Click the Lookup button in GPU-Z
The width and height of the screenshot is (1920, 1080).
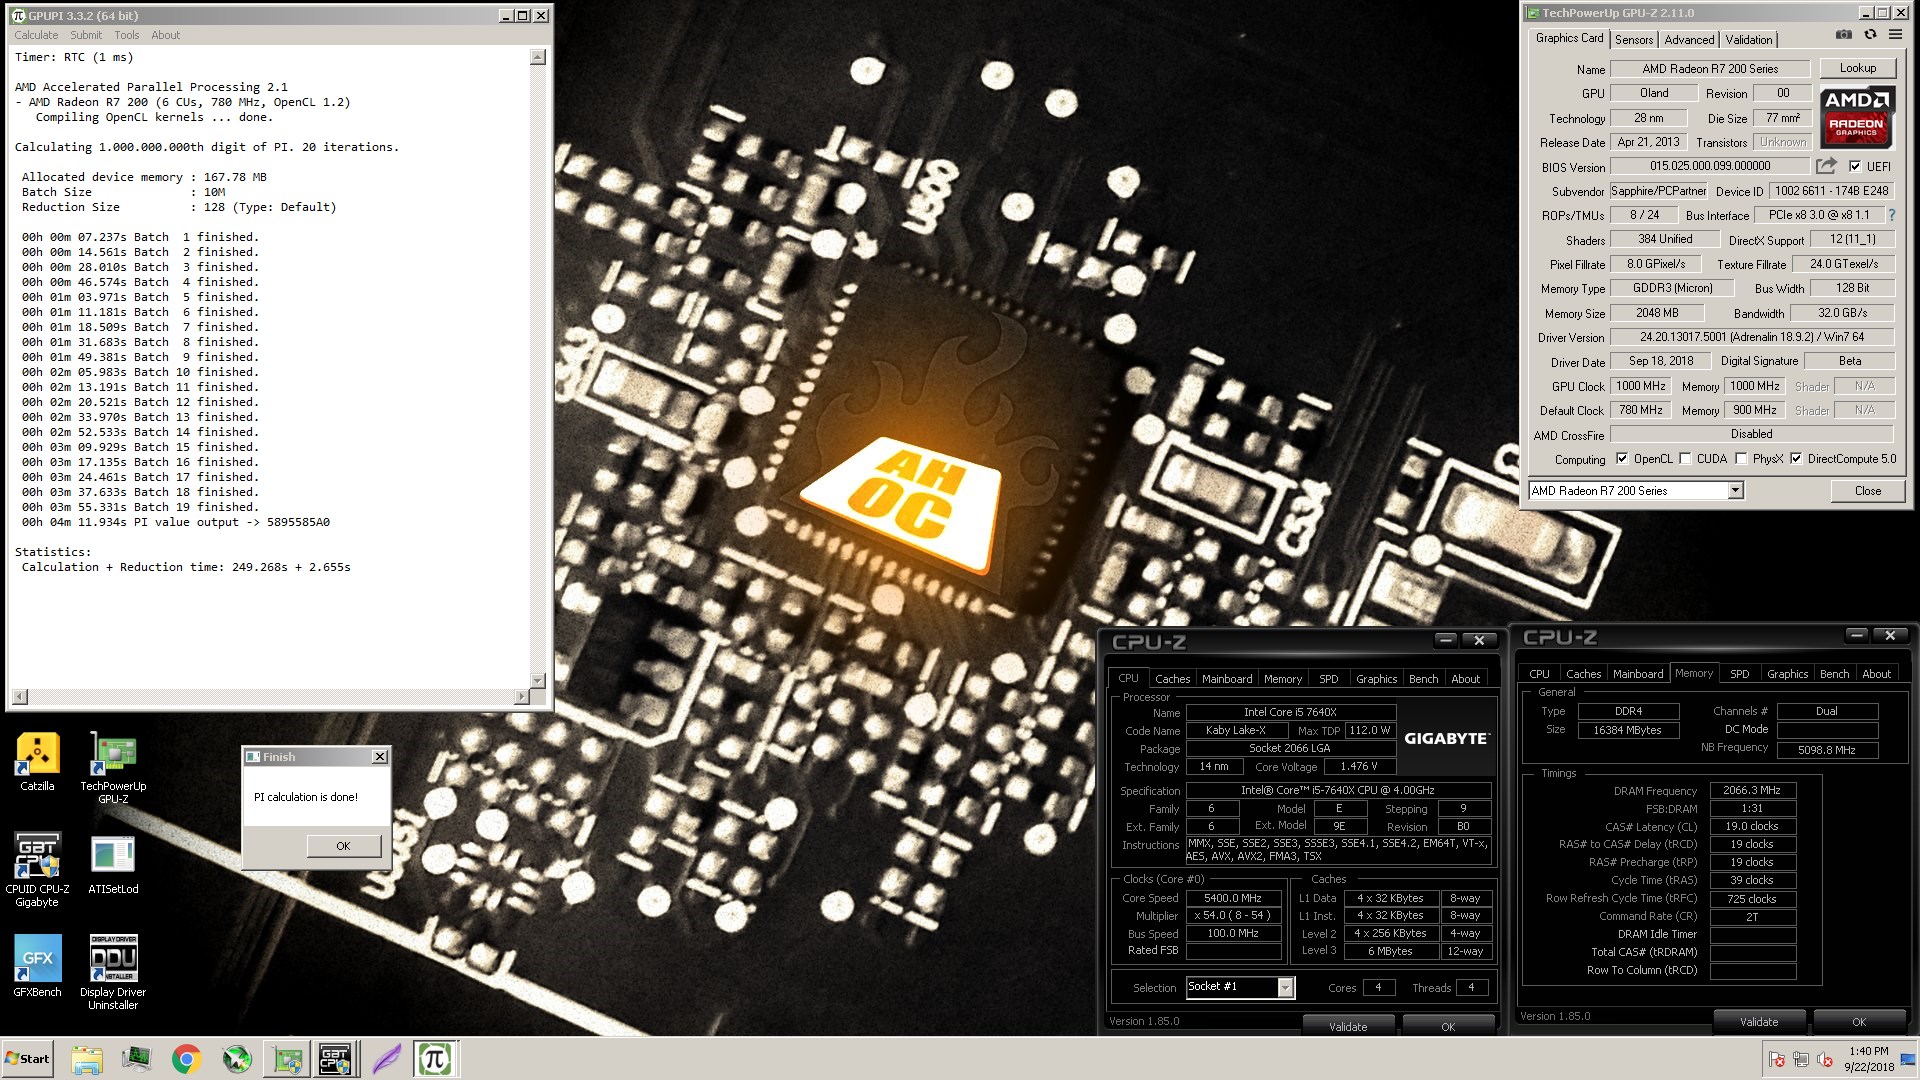pyautogui.click(x=1857, y=68)
